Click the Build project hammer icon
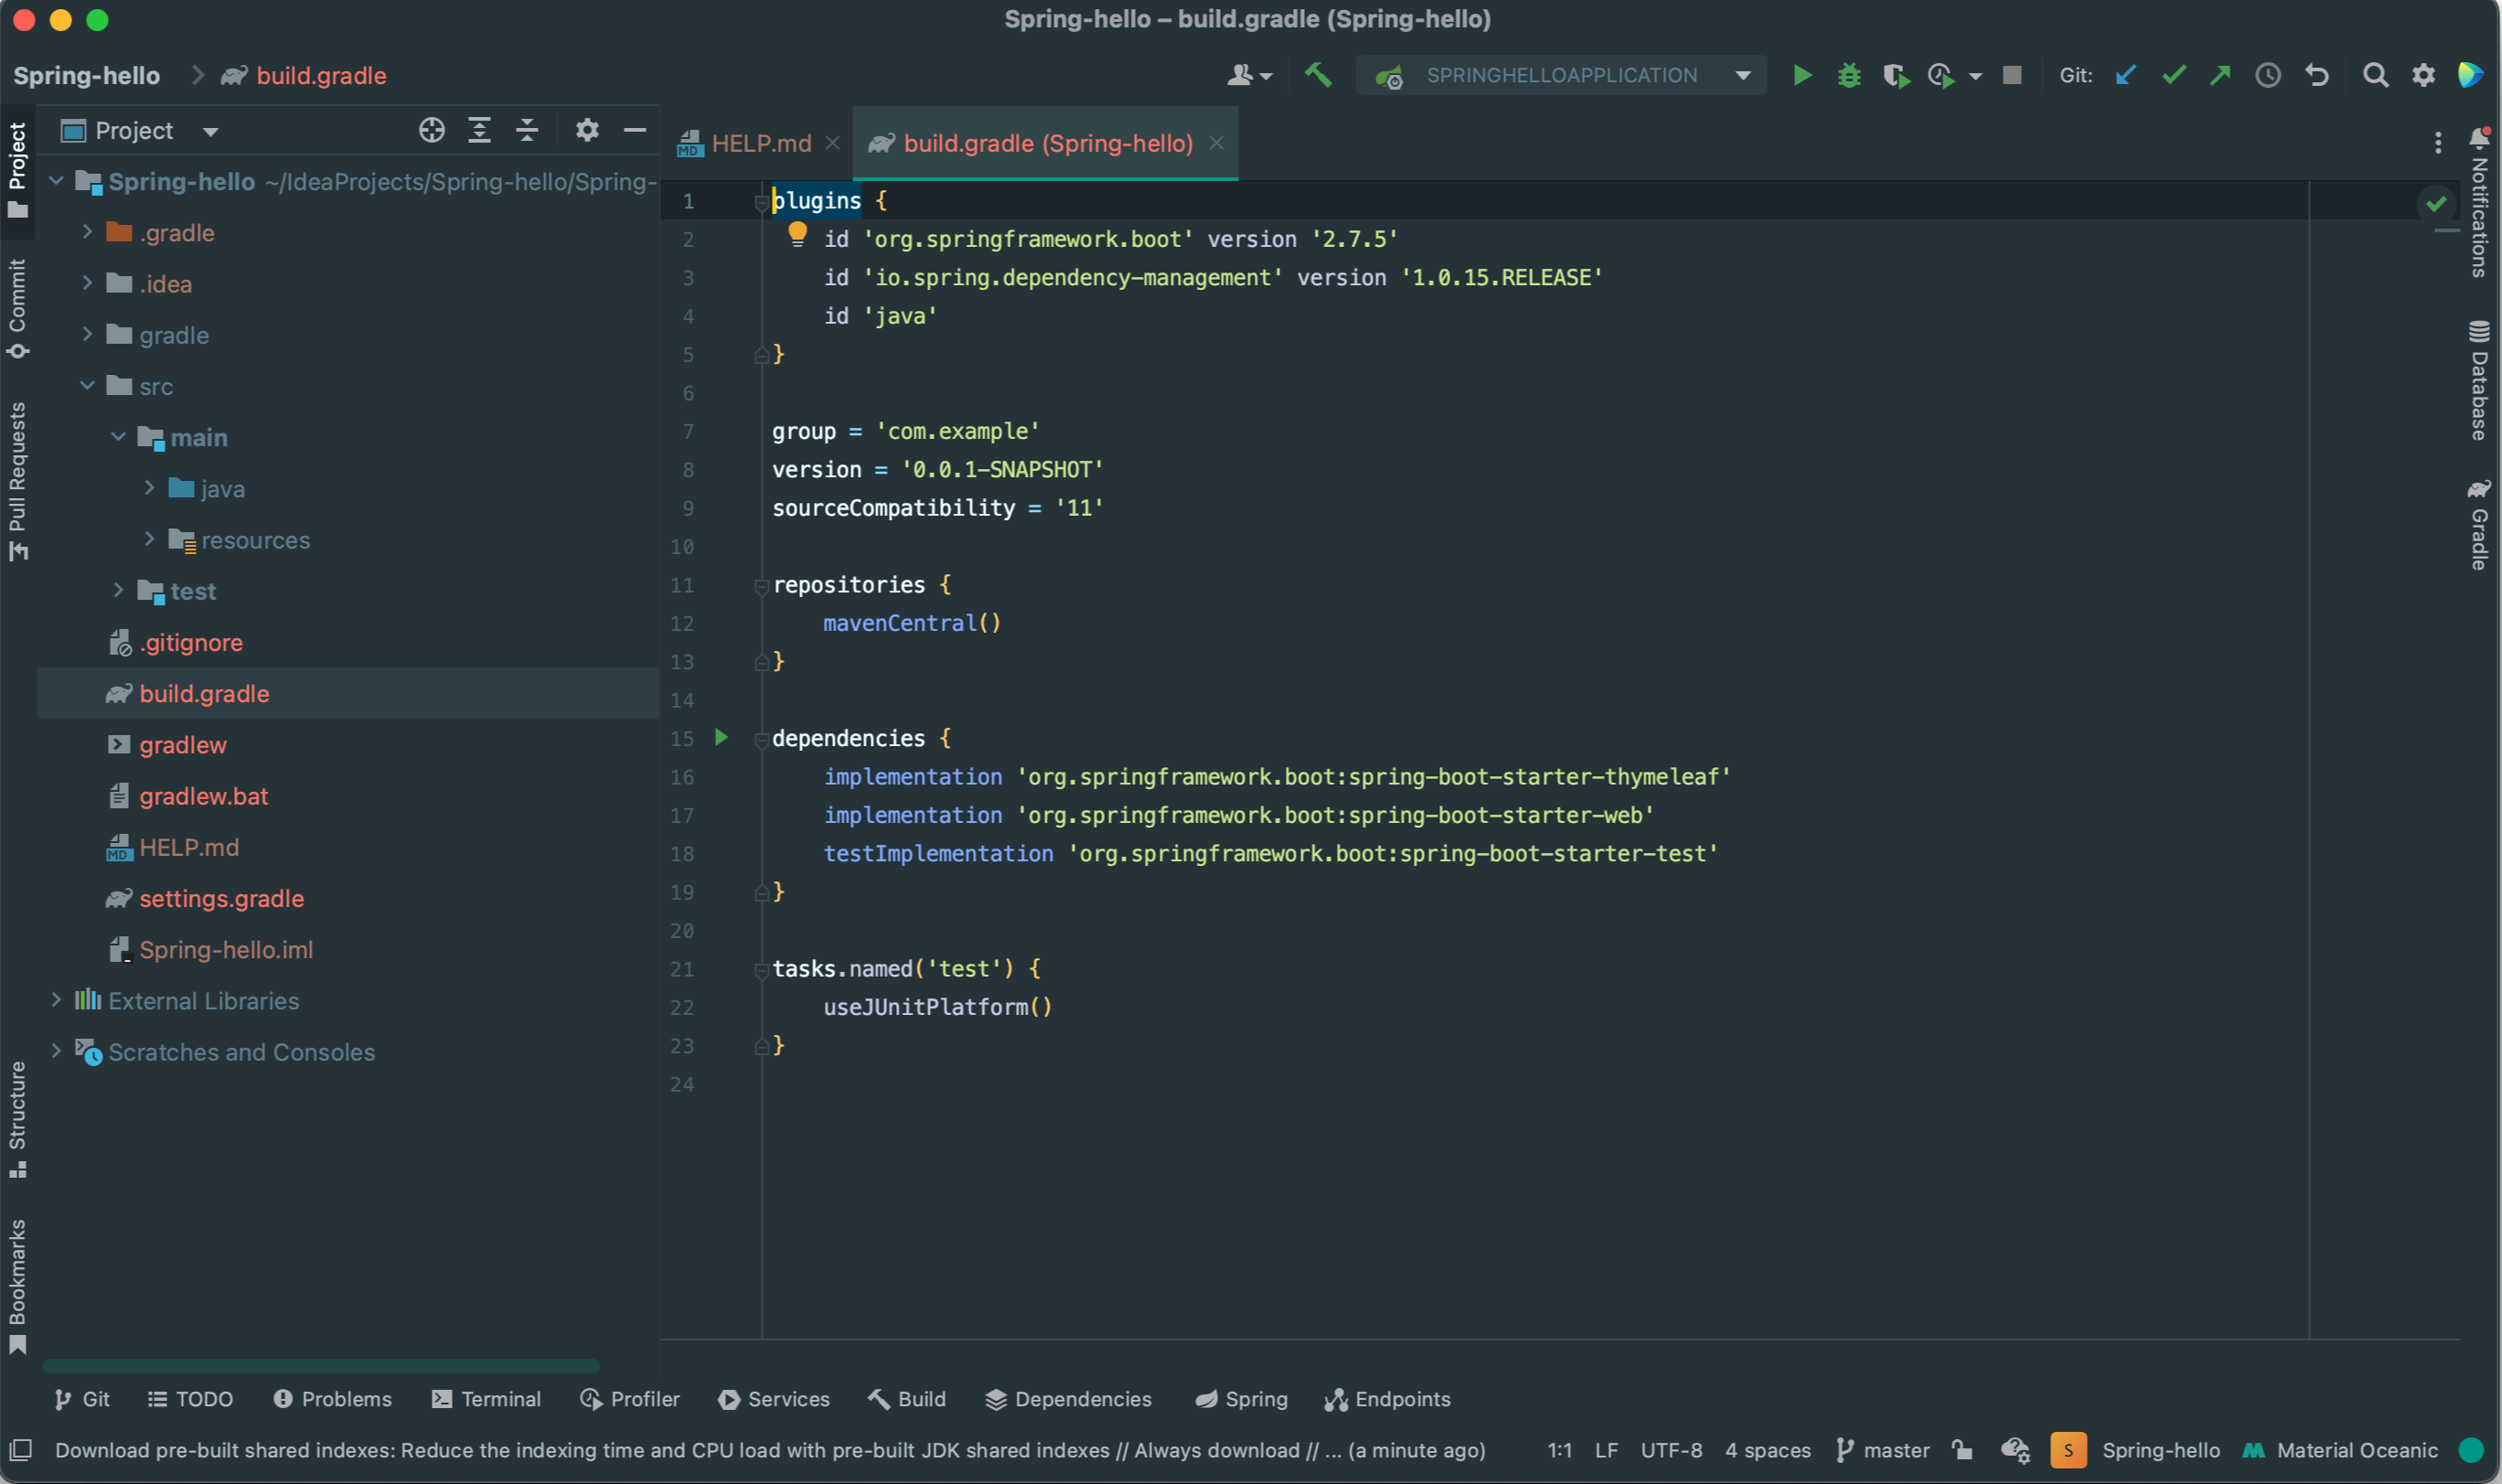 tap(1318, 75)
